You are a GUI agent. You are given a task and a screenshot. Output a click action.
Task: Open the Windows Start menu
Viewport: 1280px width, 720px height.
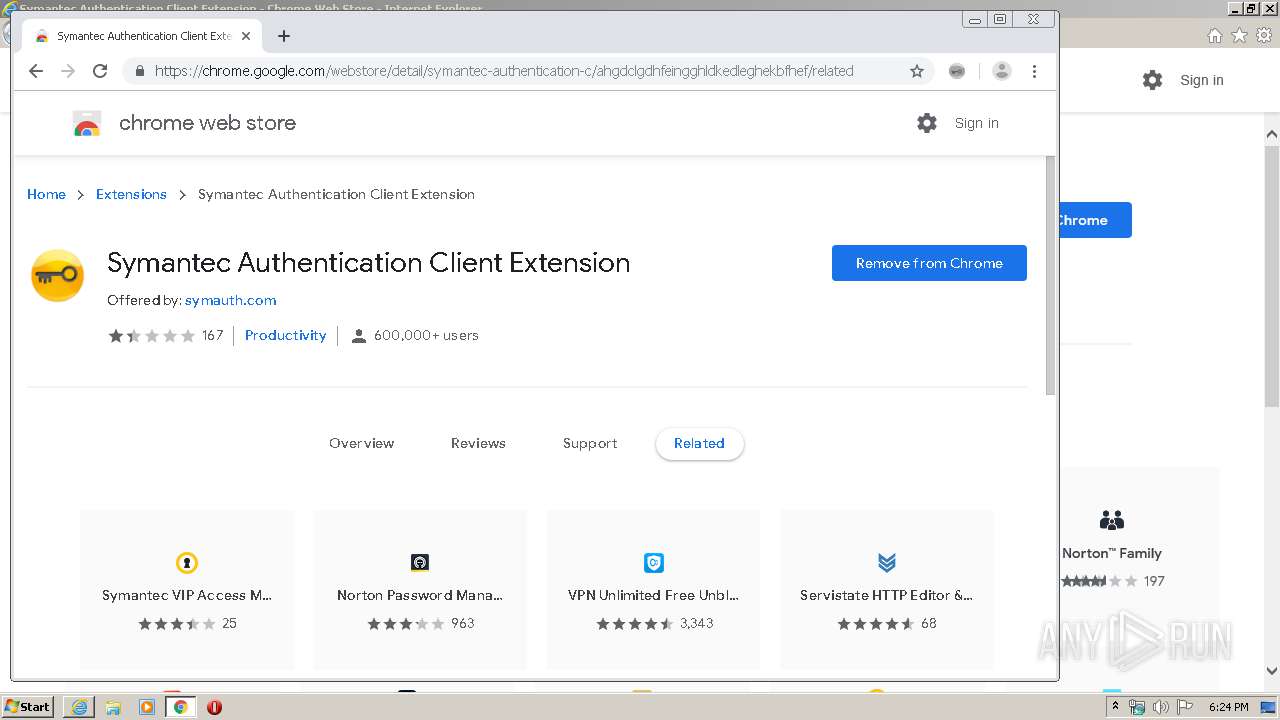click(28, 707)
